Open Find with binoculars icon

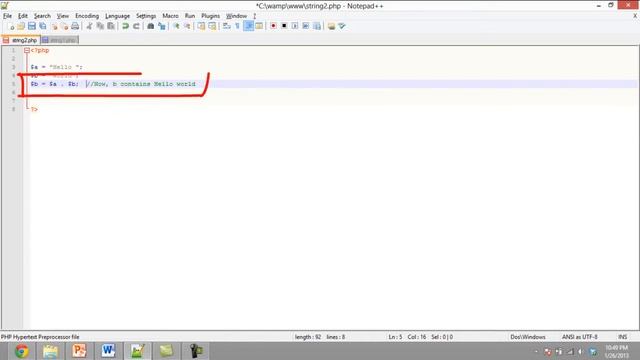click(151, 26)
